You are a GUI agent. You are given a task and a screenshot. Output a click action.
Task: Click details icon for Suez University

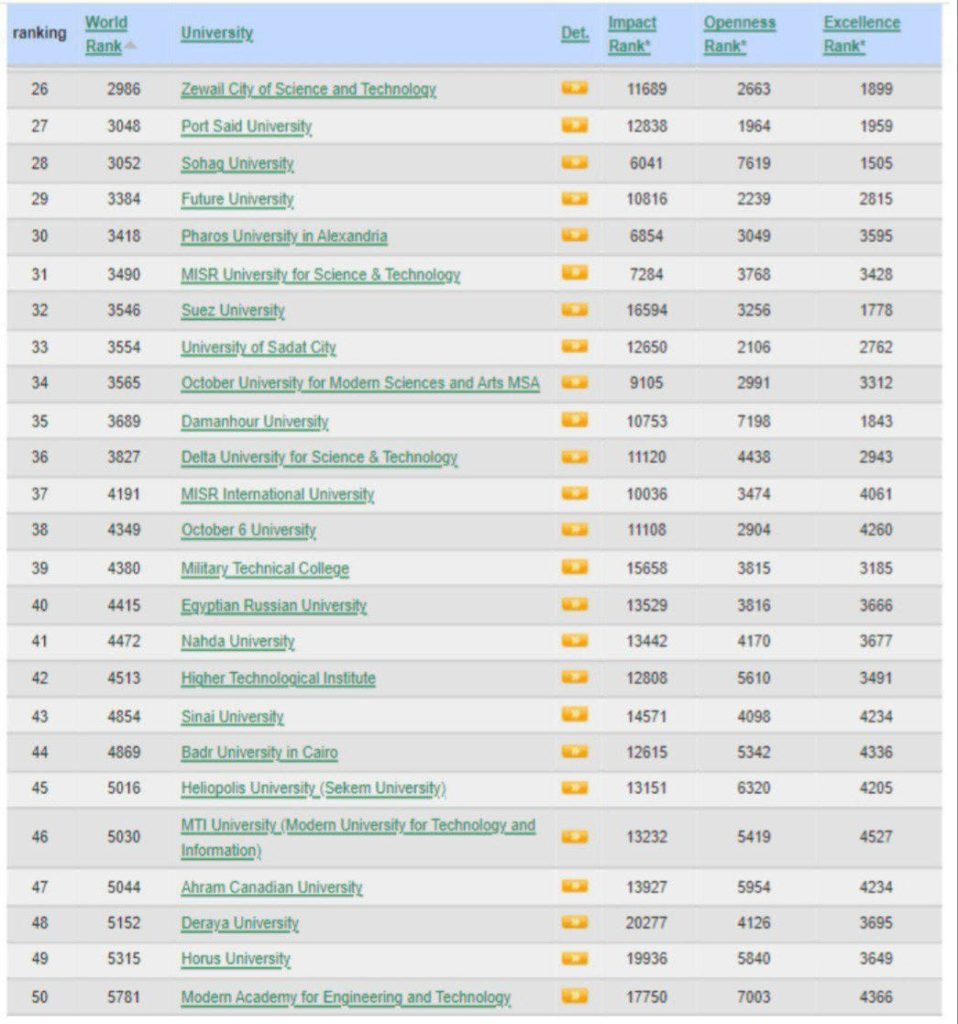pos(575,310)
